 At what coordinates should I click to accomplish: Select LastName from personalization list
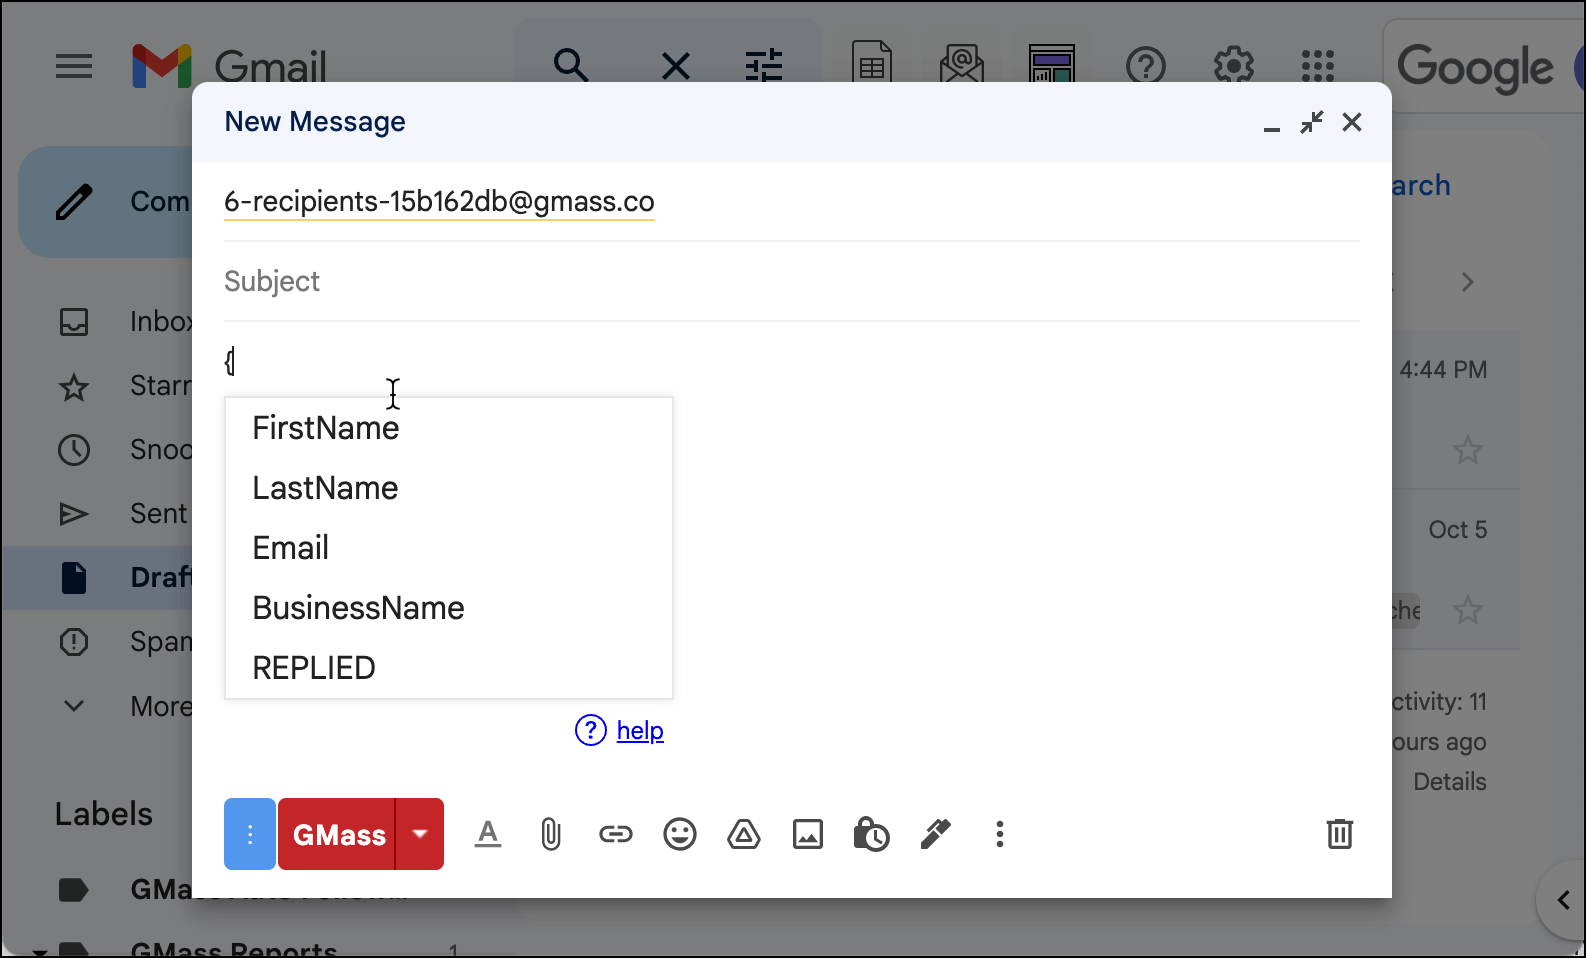tap(449, 488)
